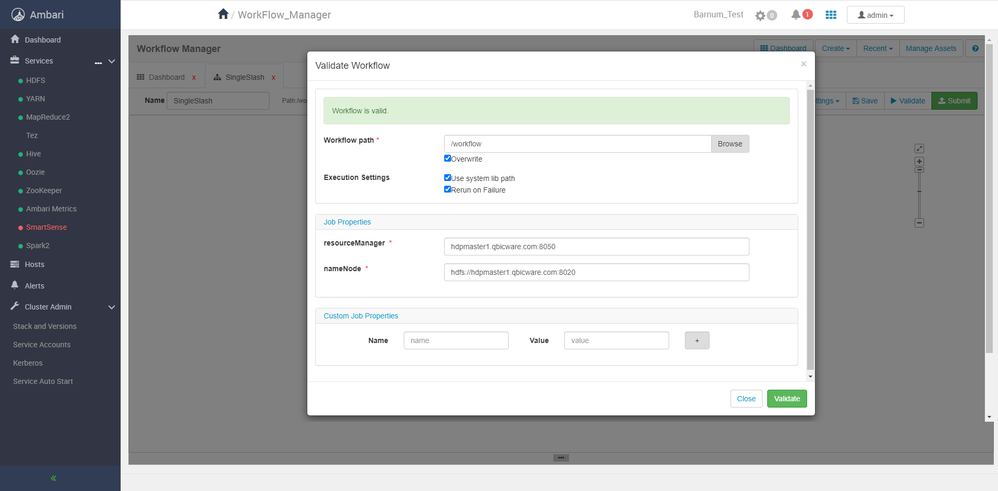
Task: Click the plus add property button
Action: 697,341
